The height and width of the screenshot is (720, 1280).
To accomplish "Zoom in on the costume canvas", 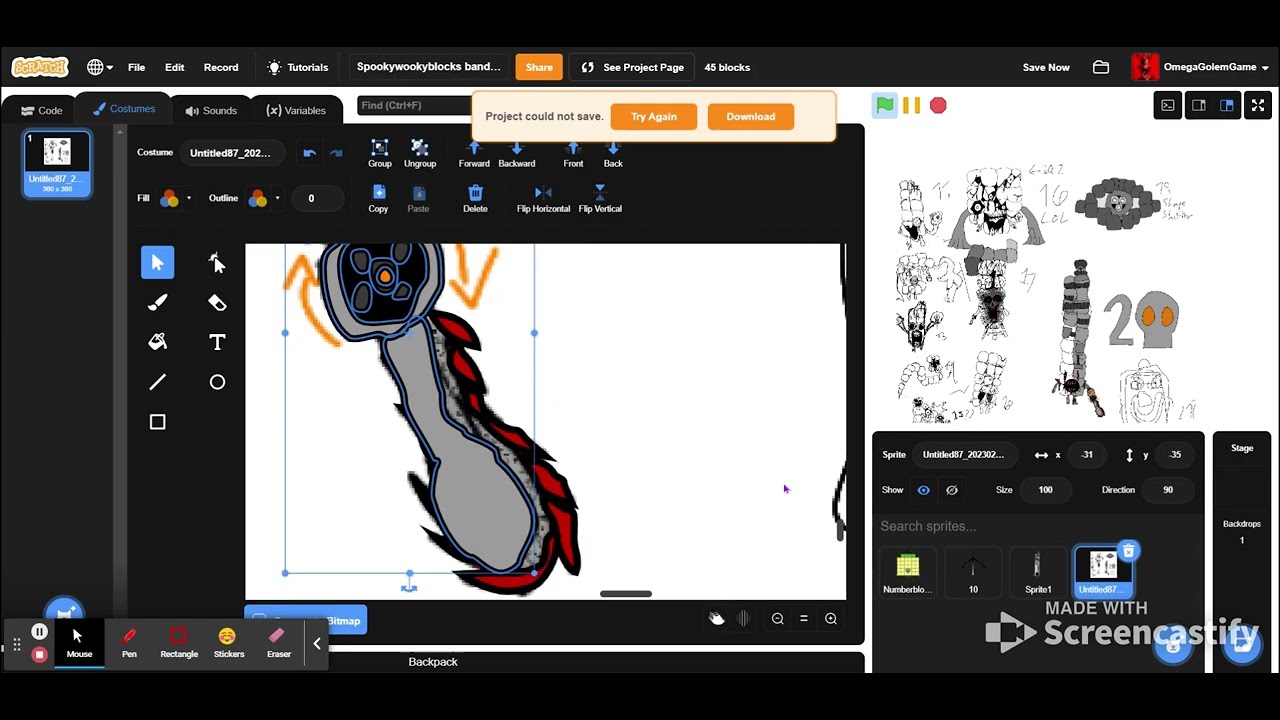I will [831, 619].
